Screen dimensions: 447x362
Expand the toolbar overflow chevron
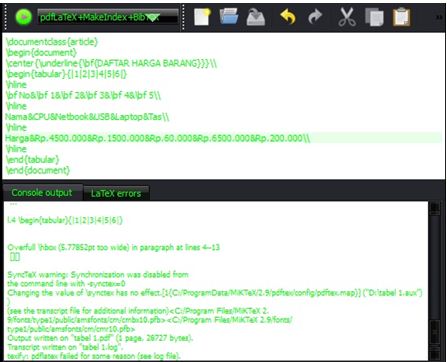point(440,17)
